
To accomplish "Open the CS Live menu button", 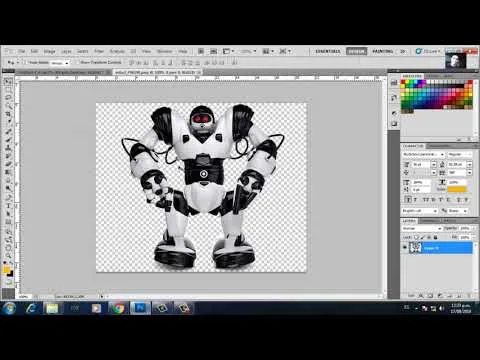I will 428,51.
